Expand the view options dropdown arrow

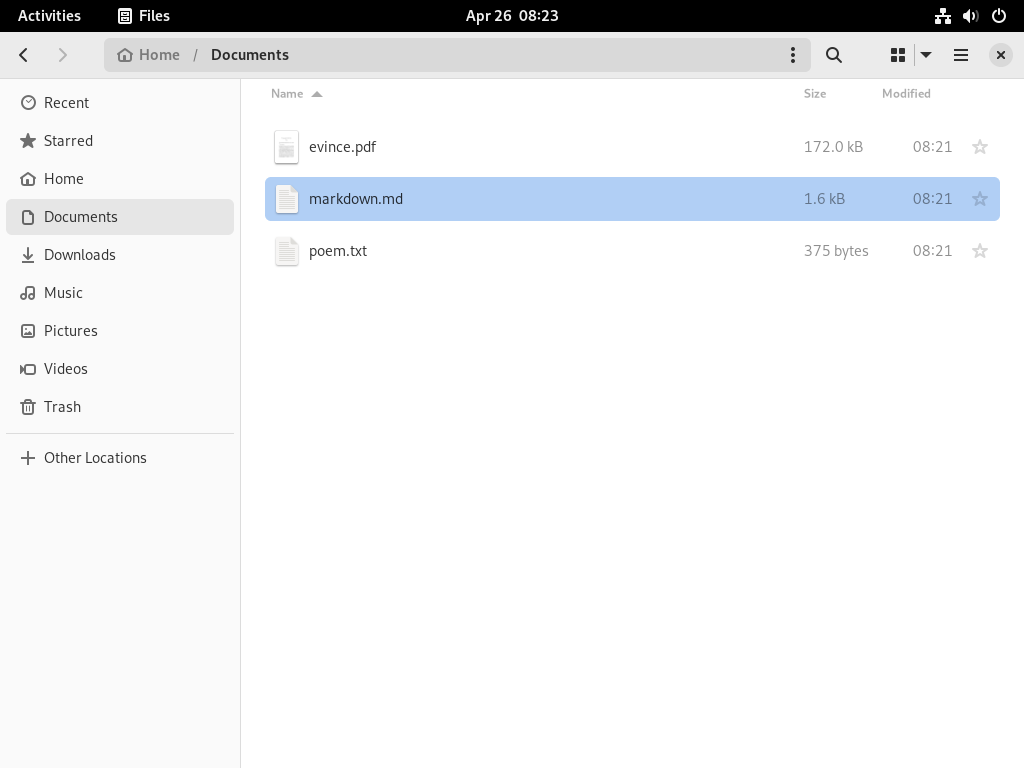pos(926,55)
